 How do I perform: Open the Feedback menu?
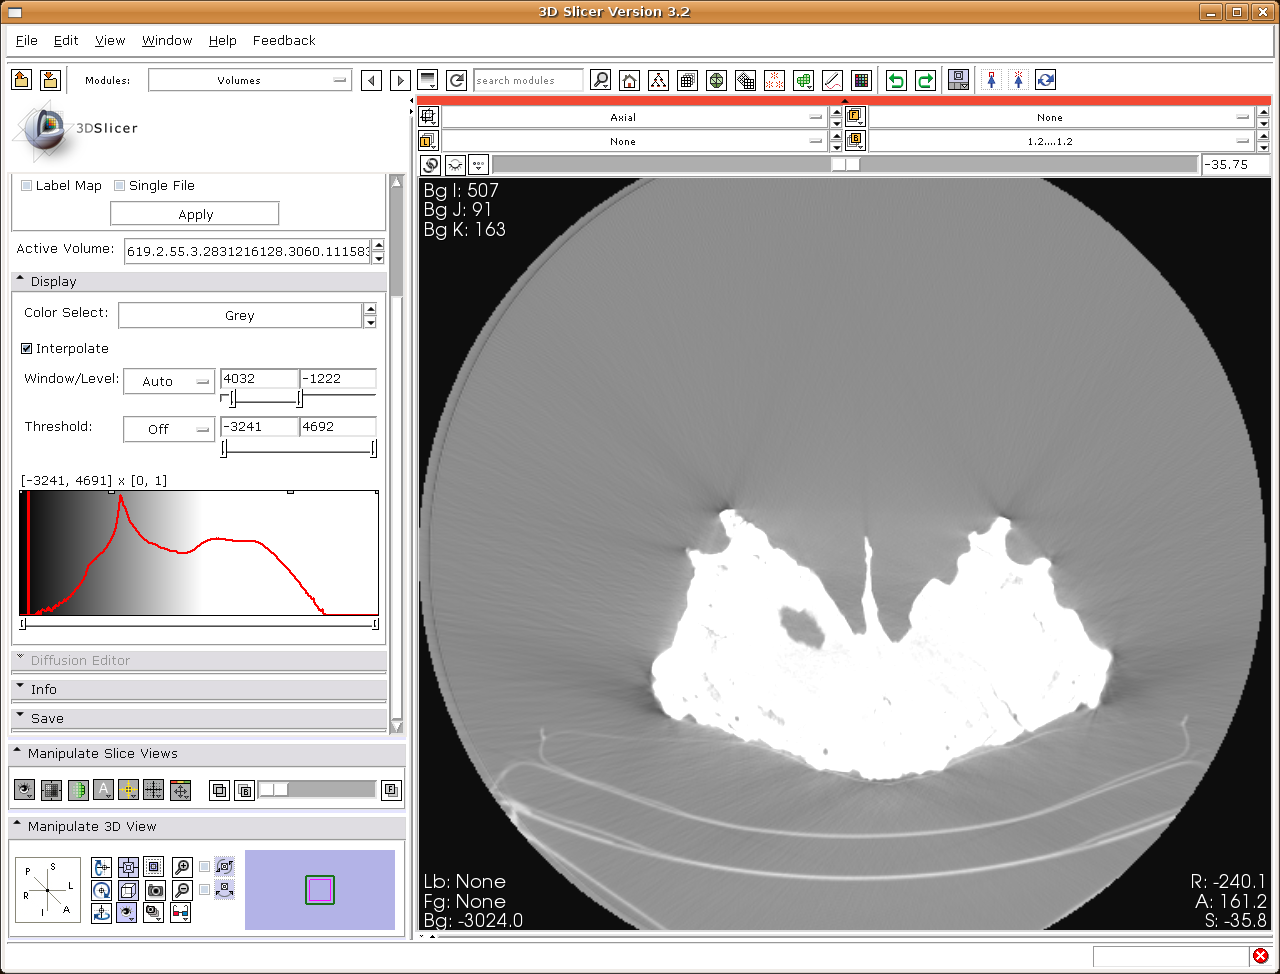click(x=284, y=40)
